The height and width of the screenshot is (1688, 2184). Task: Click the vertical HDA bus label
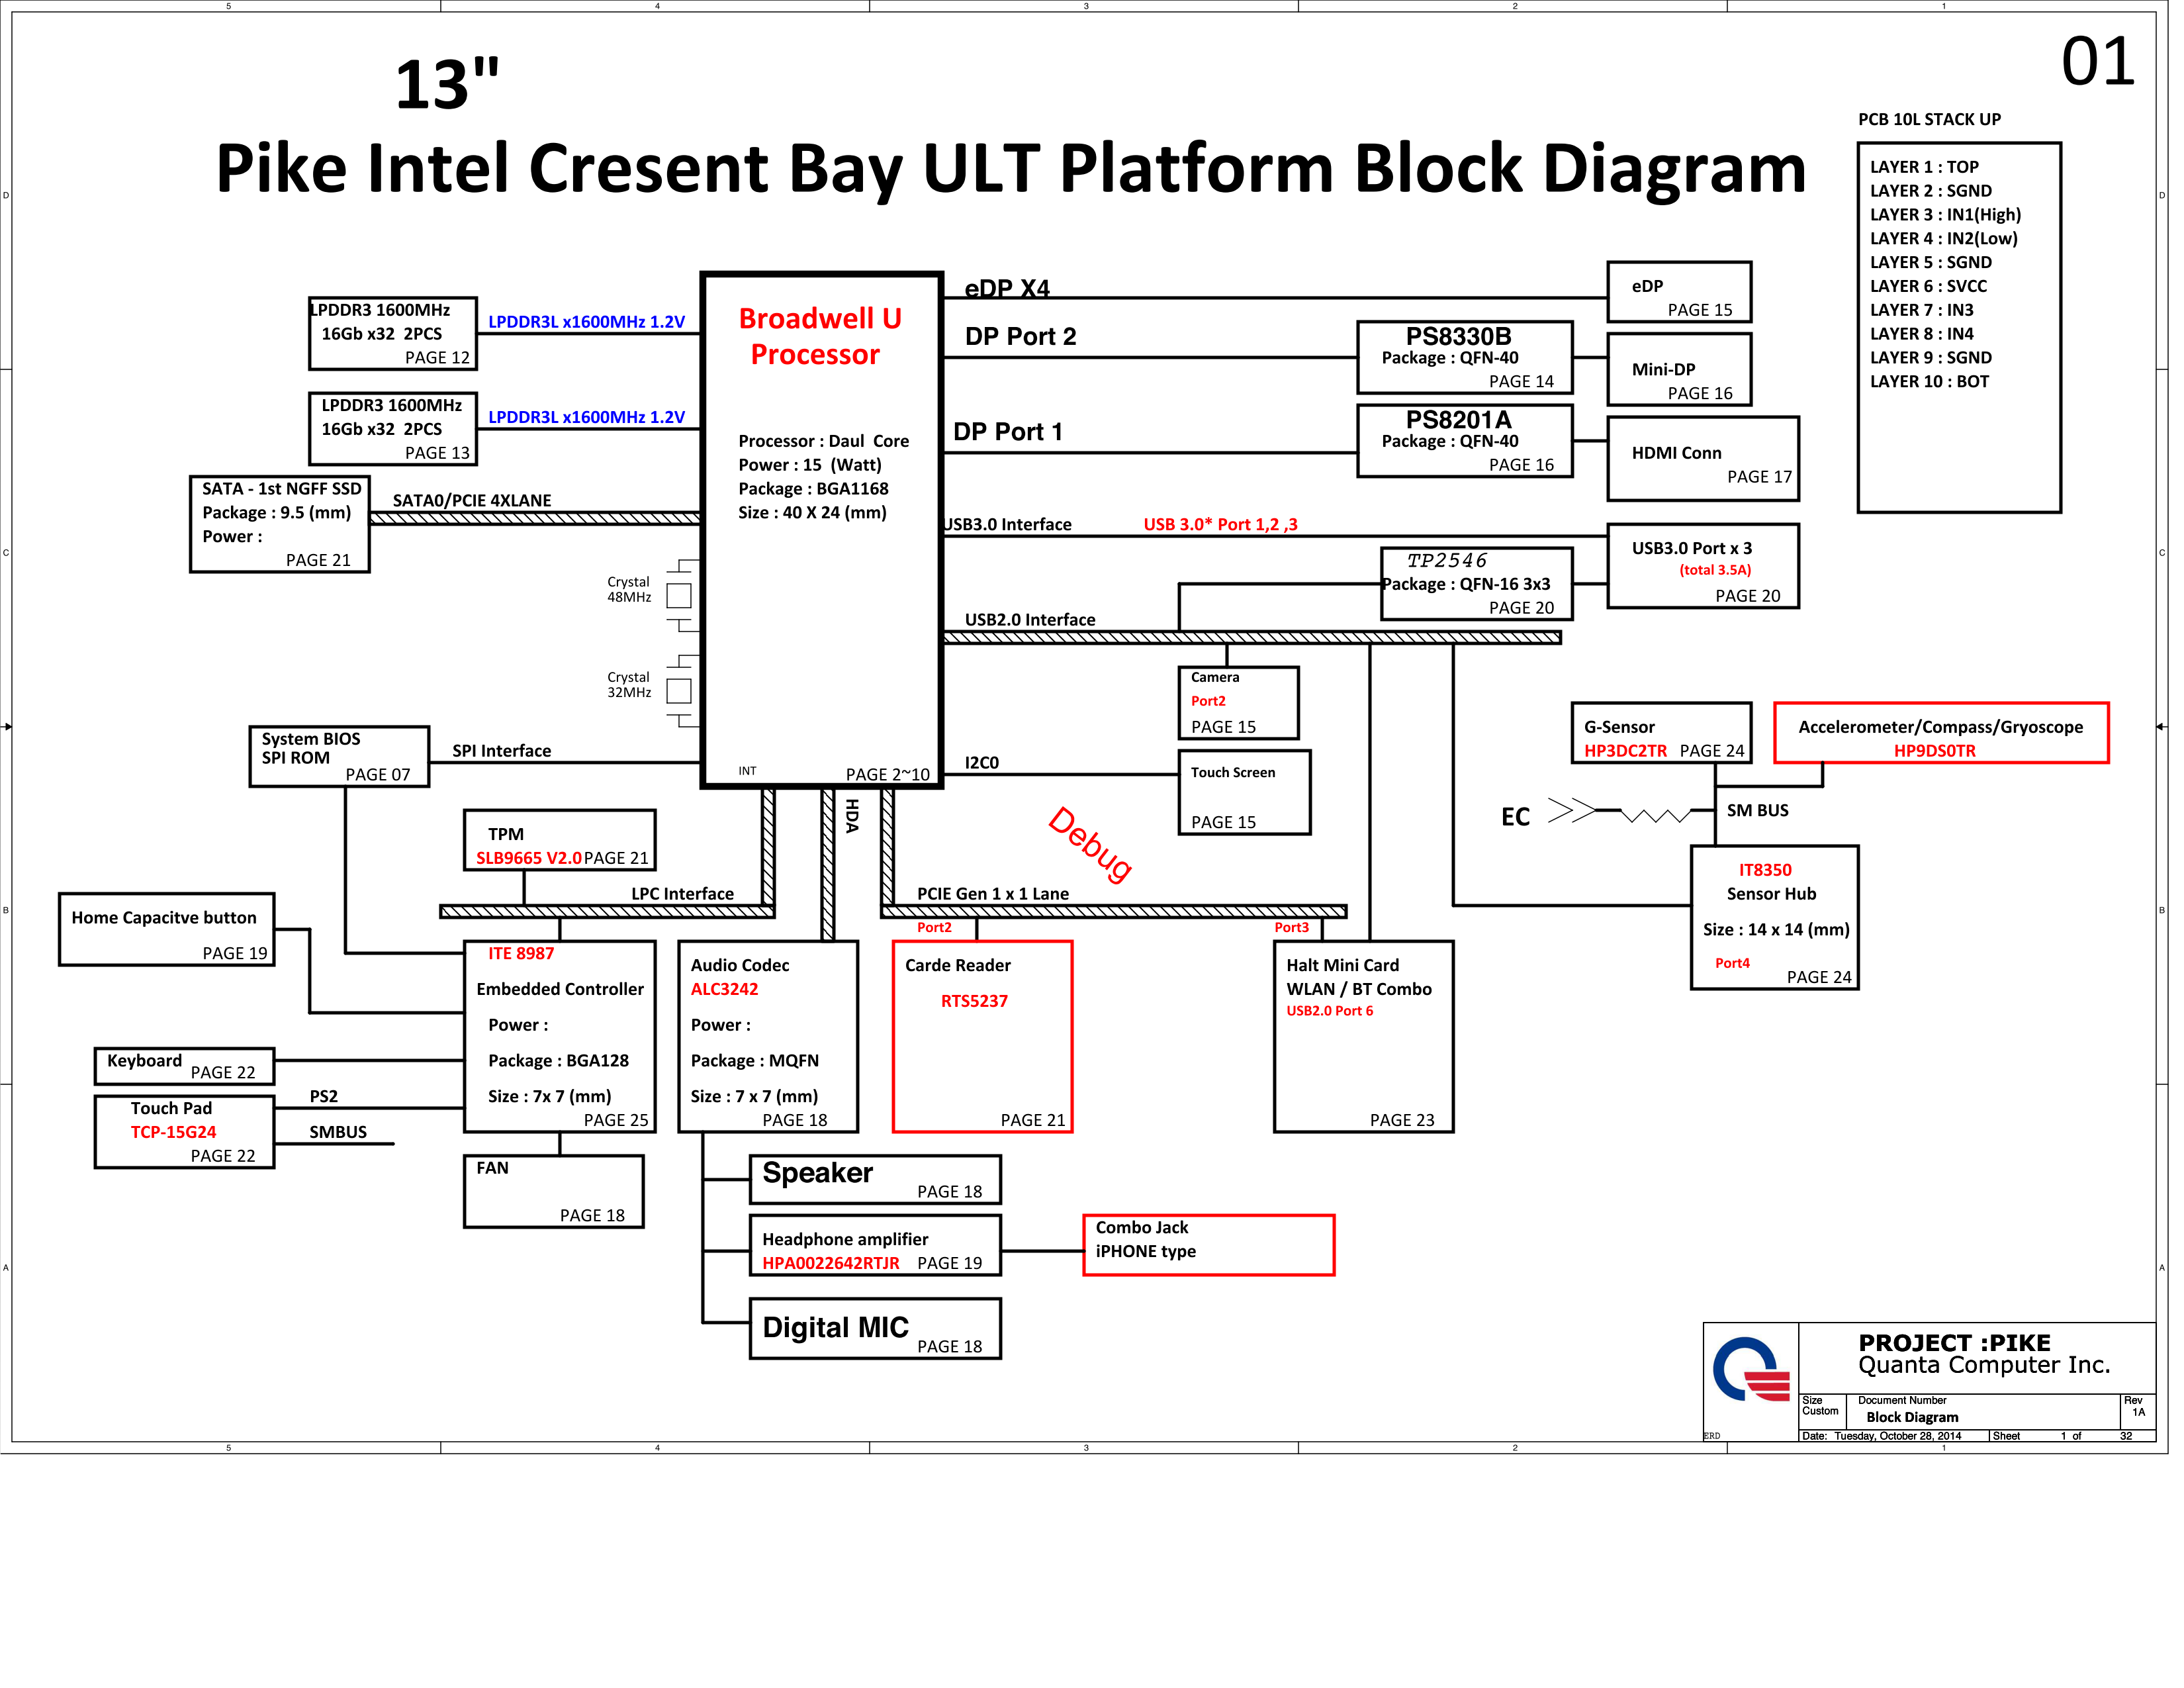(852, 816)
